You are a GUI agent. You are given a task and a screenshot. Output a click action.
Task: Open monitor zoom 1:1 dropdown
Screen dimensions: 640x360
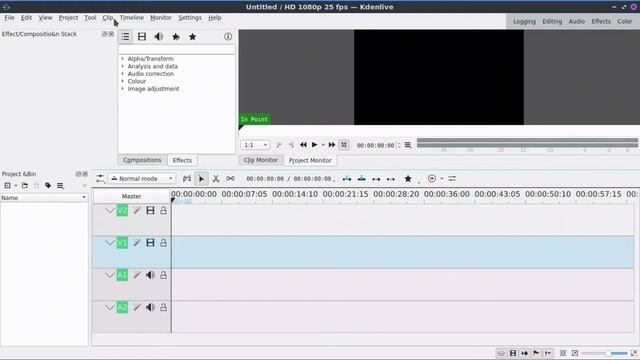(255, 145)
